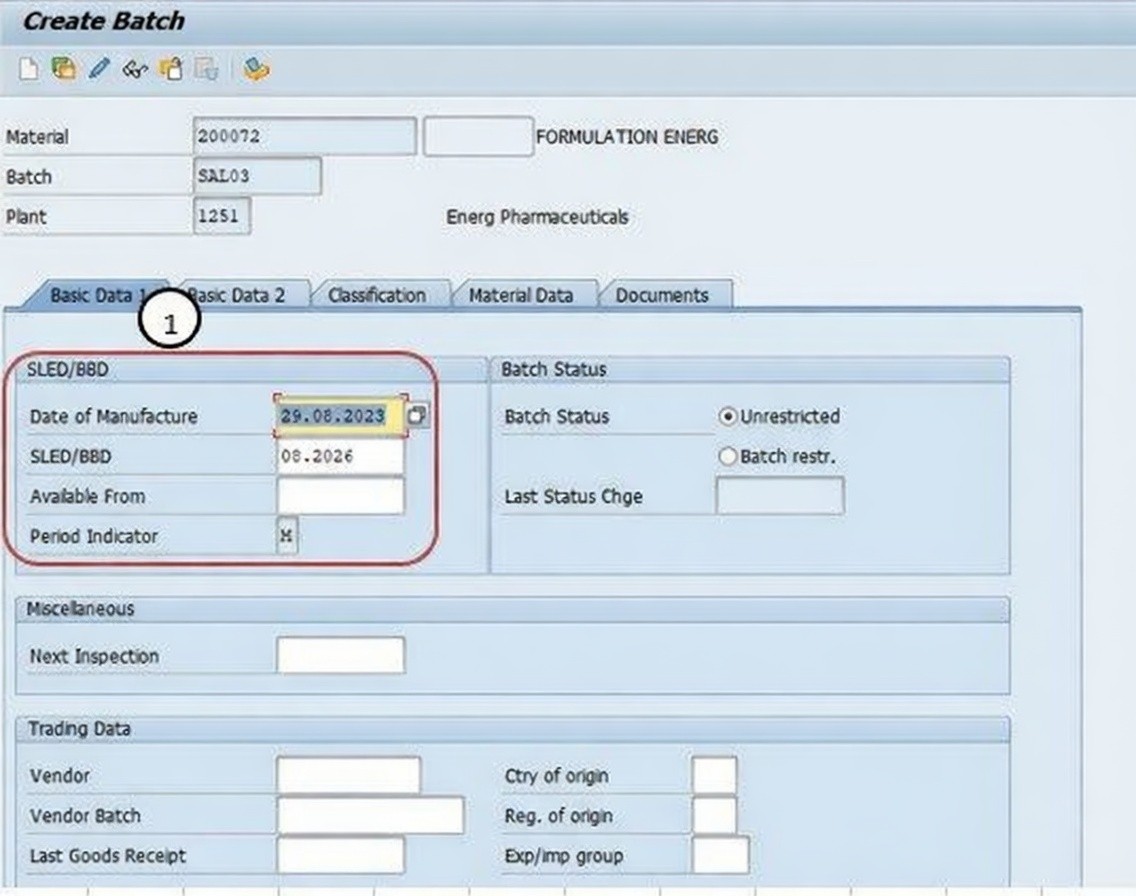Click the padlock icon in toolbar
Image resolution: width=1136 pixels, height=896 pixels.
(171, 69)
